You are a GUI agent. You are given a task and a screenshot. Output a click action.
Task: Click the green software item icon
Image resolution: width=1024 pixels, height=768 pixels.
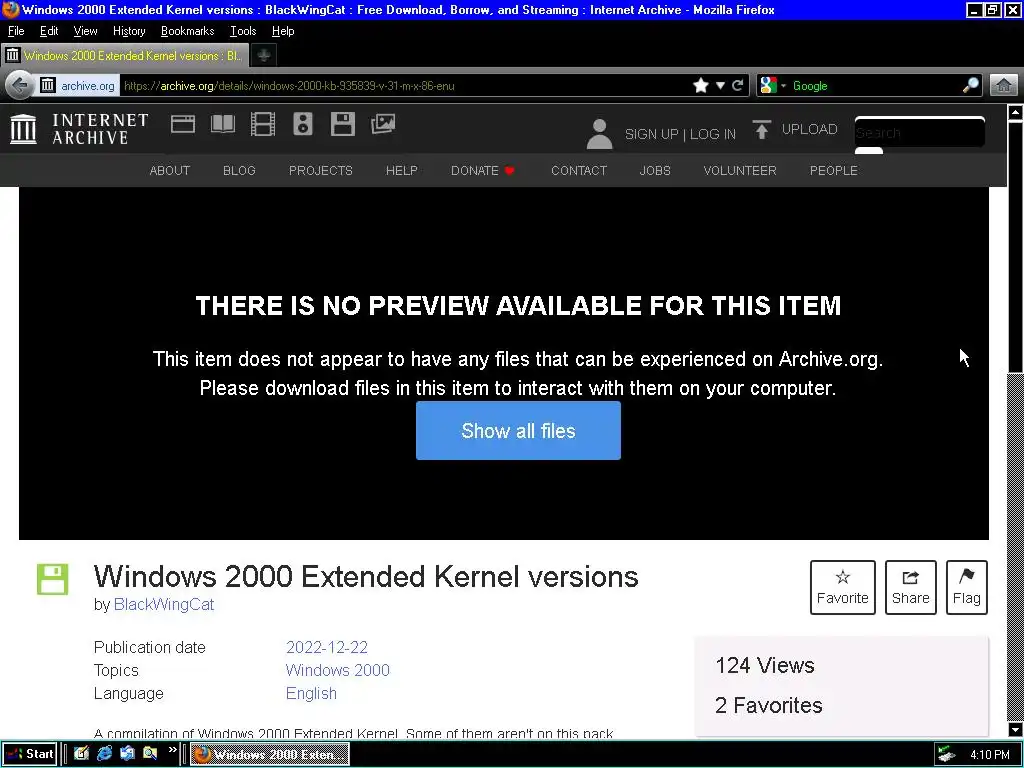(x=52, y=579)
